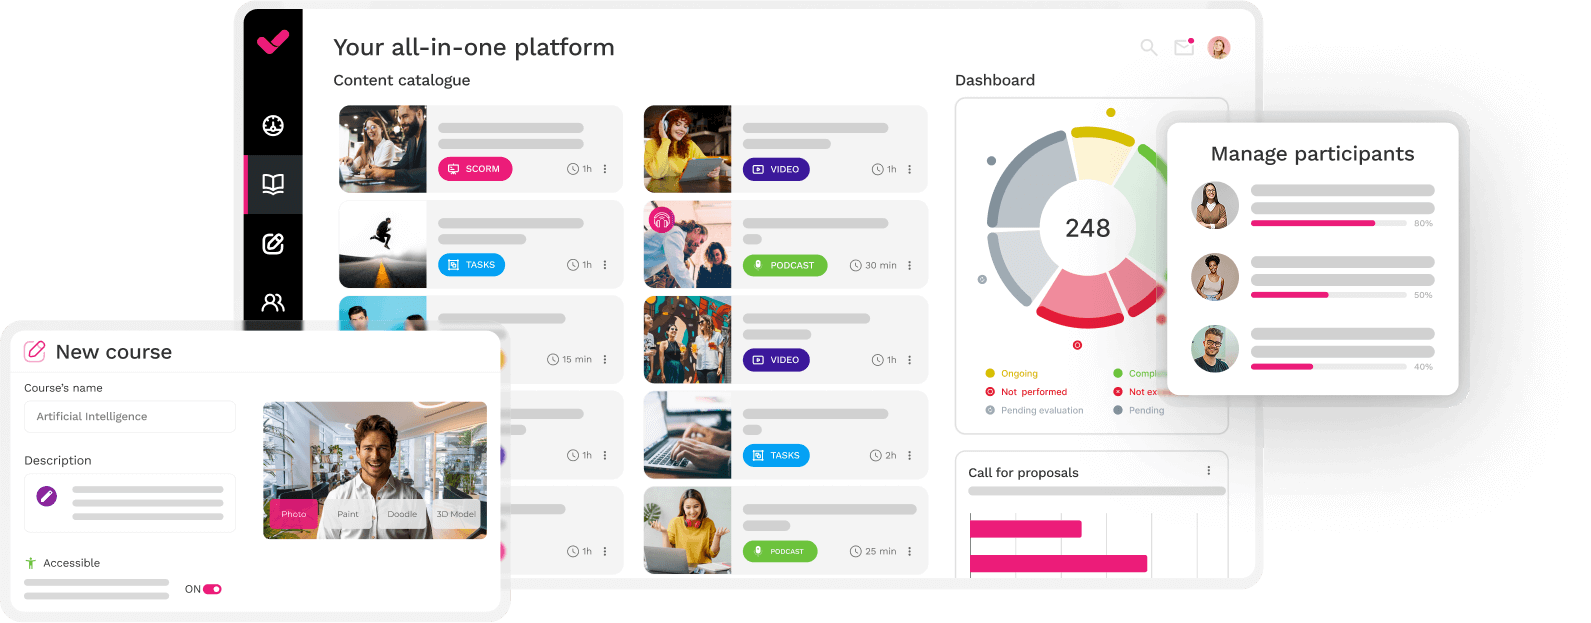Viewport: 1591px width, 623px height.
Task: Choose the 3D Model image style
Action: (x=456, y=514)
